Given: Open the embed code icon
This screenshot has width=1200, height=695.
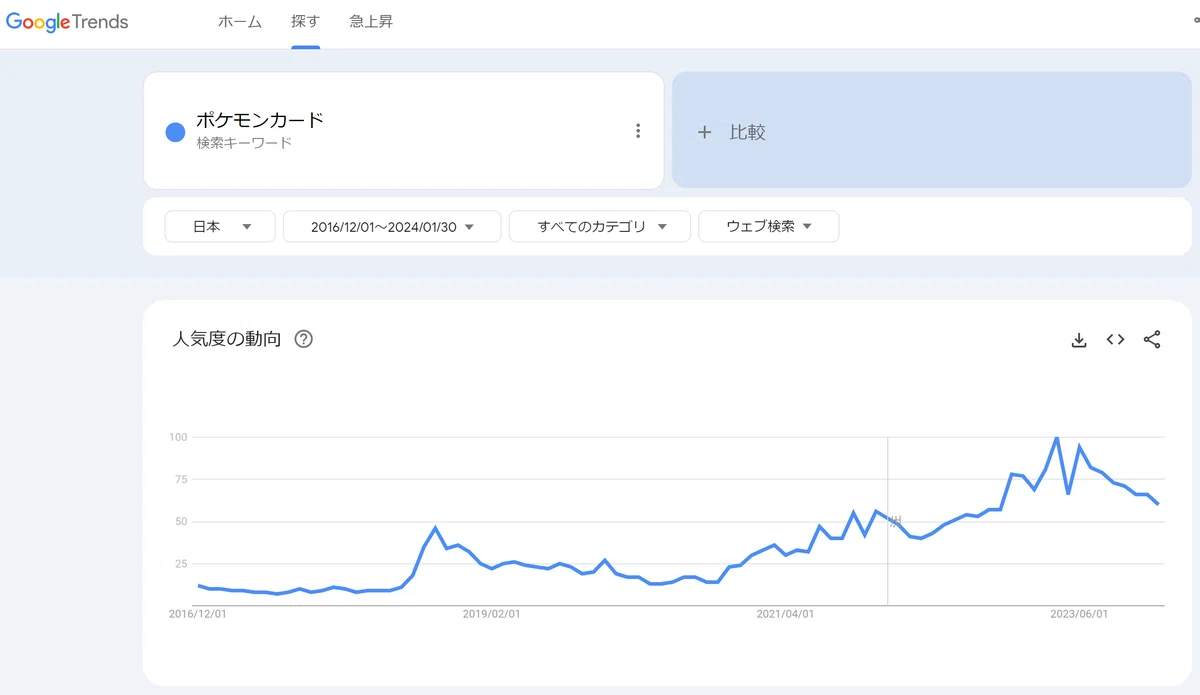Looking at the screenshot, I should click(1115, 340).
